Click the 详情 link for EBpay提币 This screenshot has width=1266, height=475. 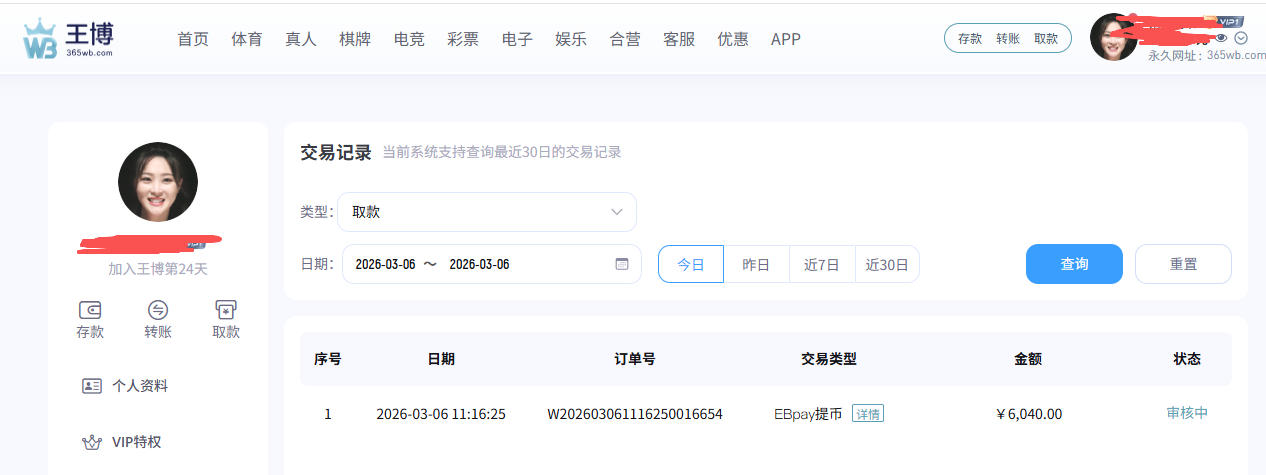point(867,414)
